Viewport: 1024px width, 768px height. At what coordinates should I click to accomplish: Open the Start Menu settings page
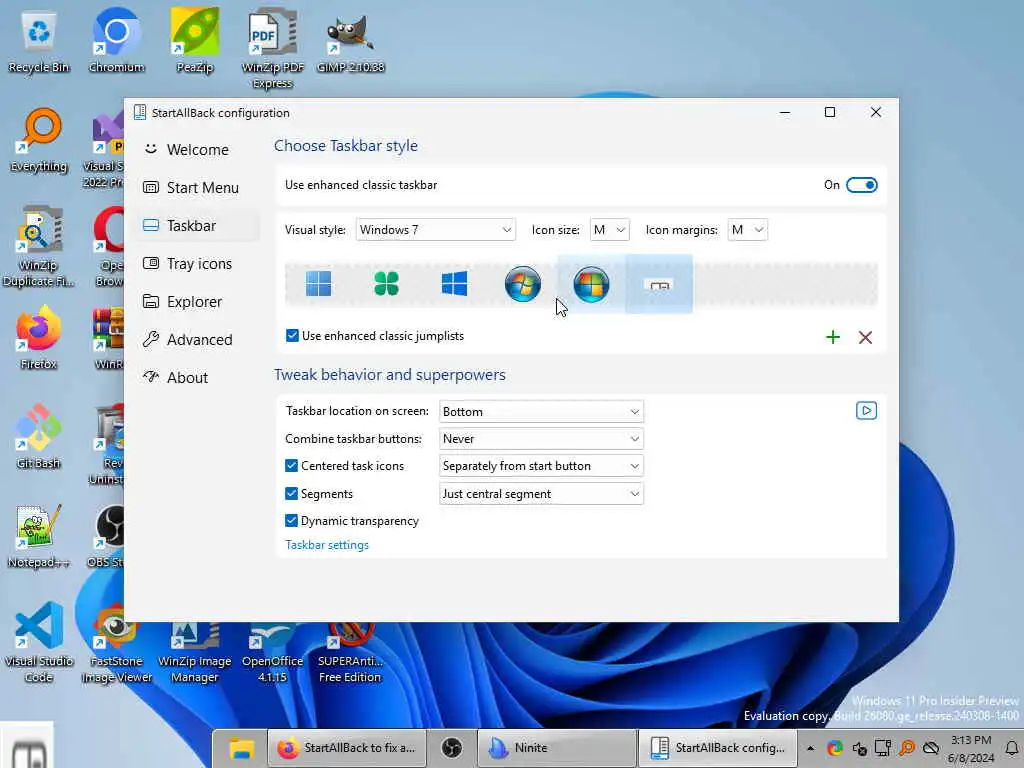(x=198, y=187)
